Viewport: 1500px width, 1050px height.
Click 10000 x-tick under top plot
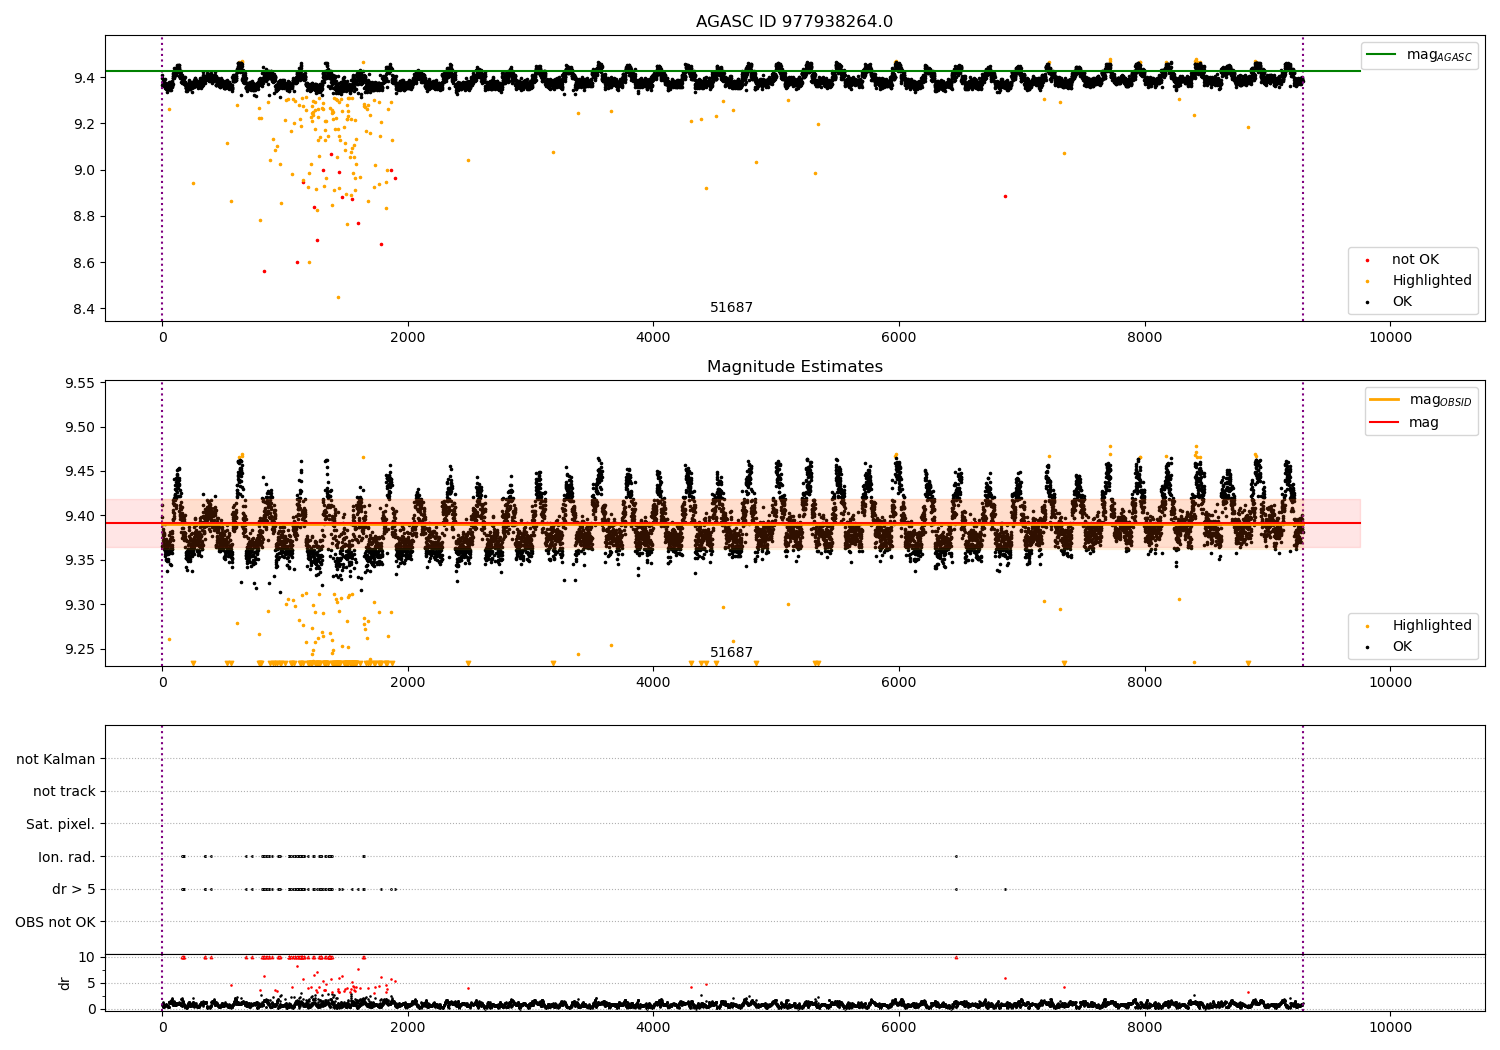coord(1390,338)
